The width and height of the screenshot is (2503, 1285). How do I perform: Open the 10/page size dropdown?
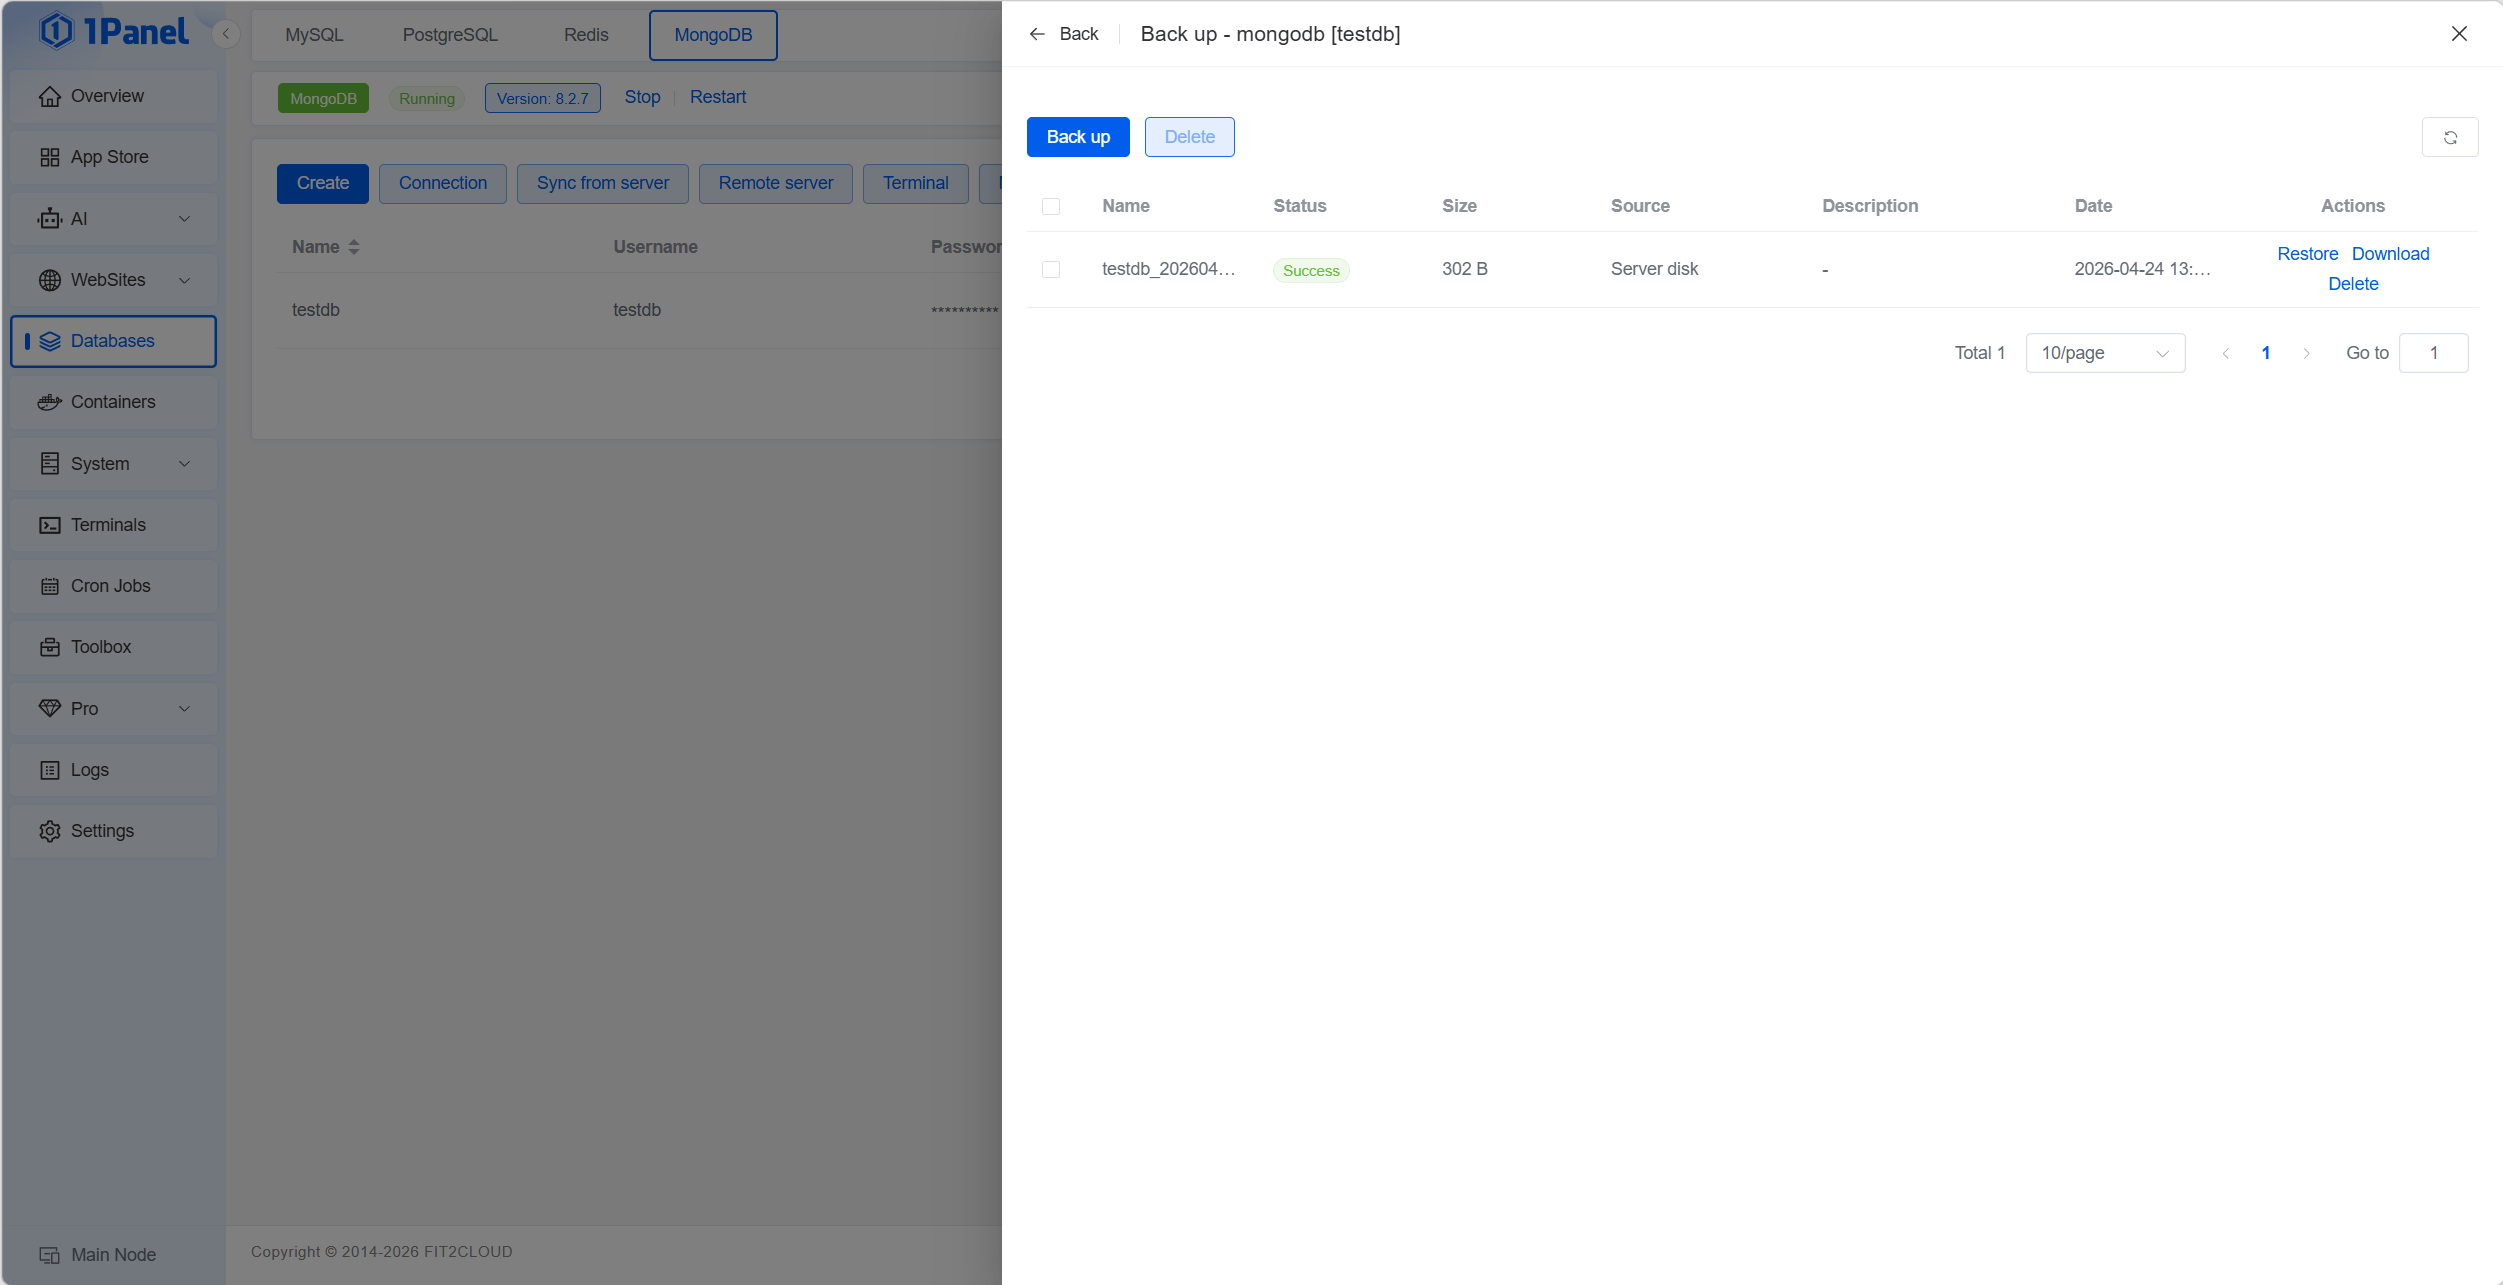(2105, 353)
